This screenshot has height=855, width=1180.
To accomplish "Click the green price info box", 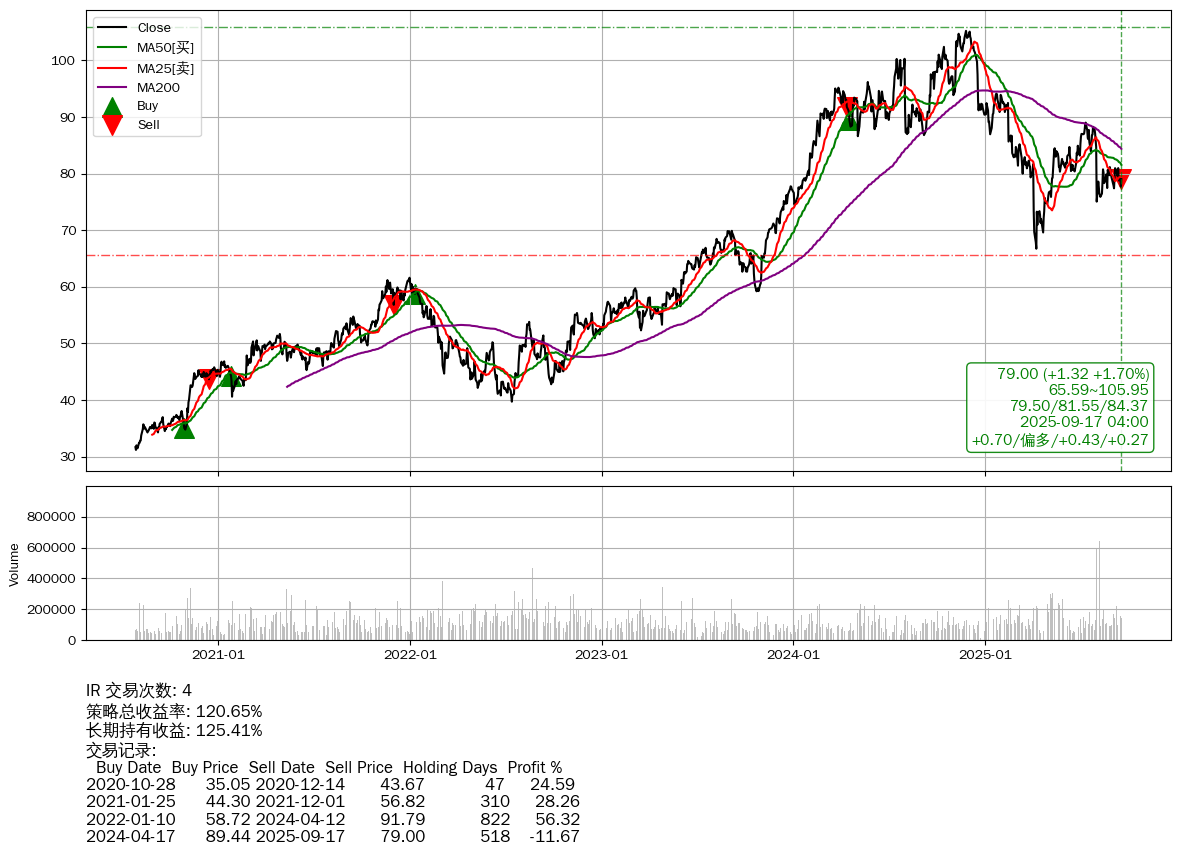I will pos(1060,407).
